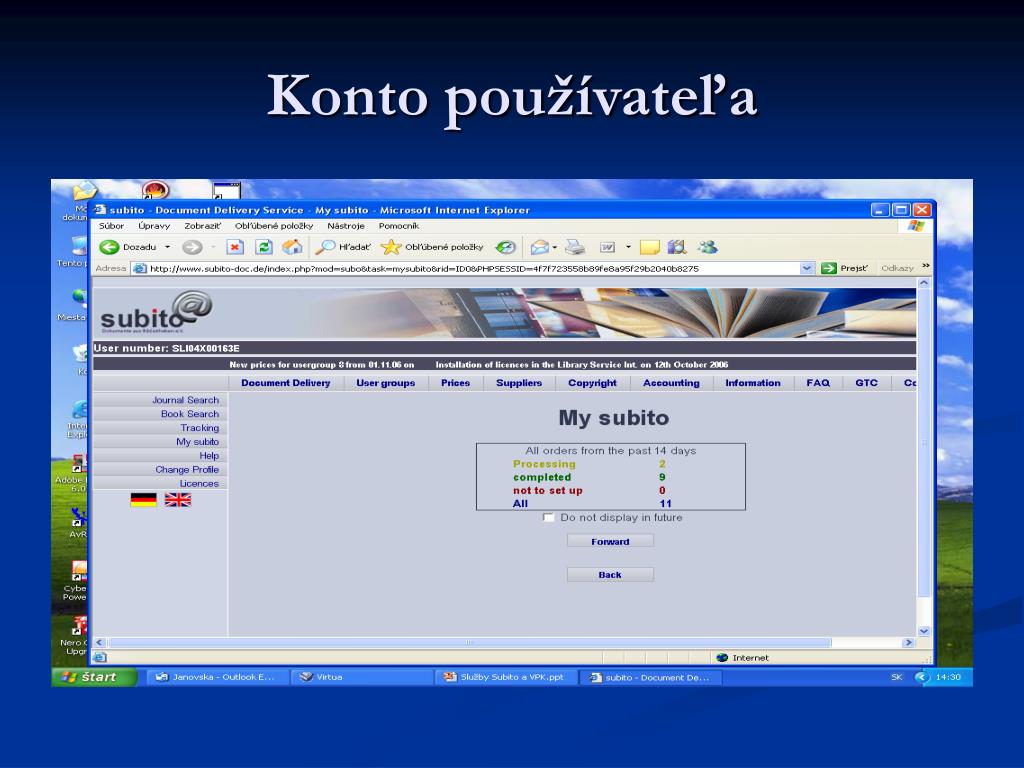Viewport: 1024px width, 768px height.
Task: Open the Suppliers nav tab
Action: tap(519, 383)
